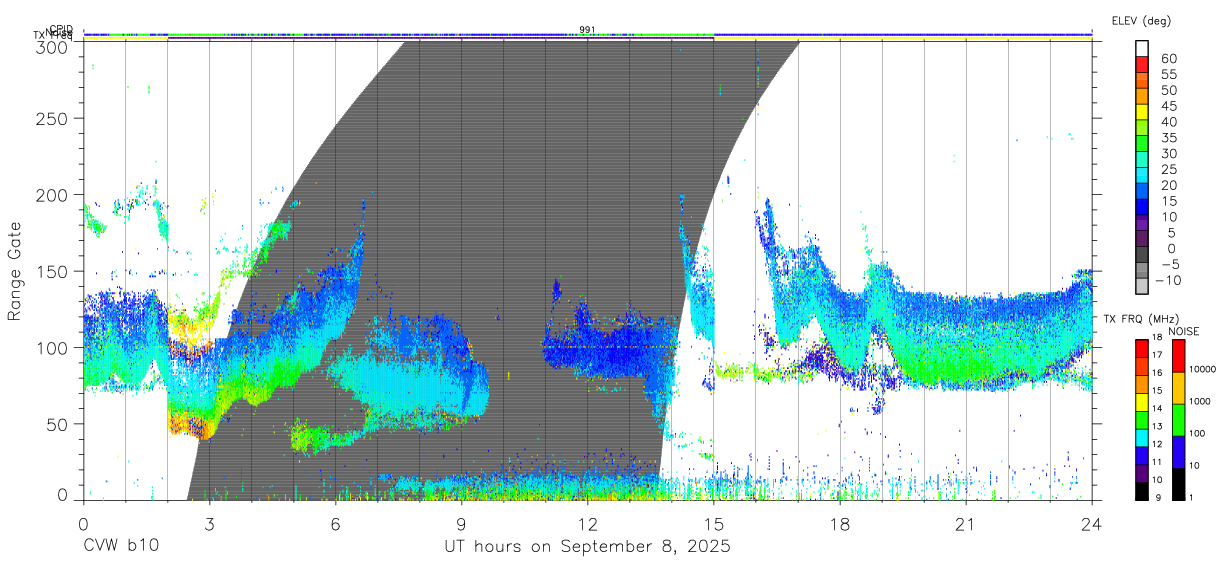Click the ELEV scale label '-10'
This screenshot has height=567, width=1228.
(1167, 280)
